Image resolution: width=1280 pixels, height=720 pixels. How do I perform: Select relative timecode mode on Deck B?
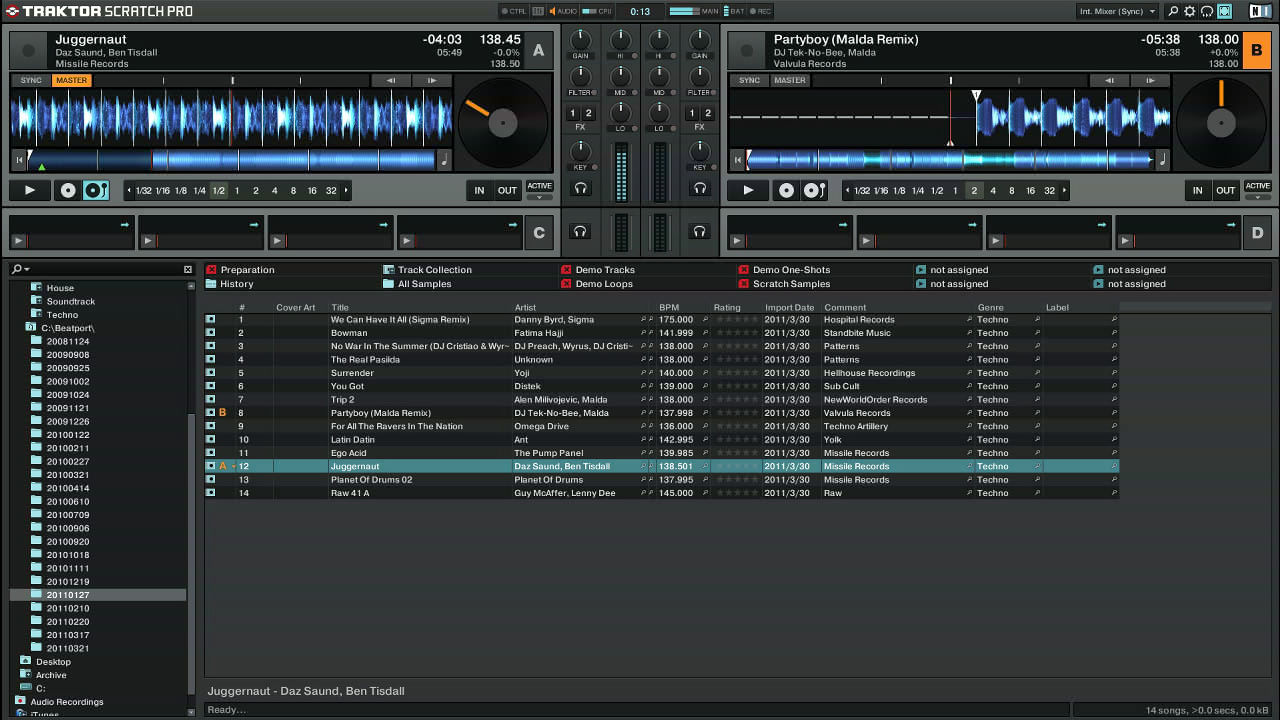click(787, 190)
